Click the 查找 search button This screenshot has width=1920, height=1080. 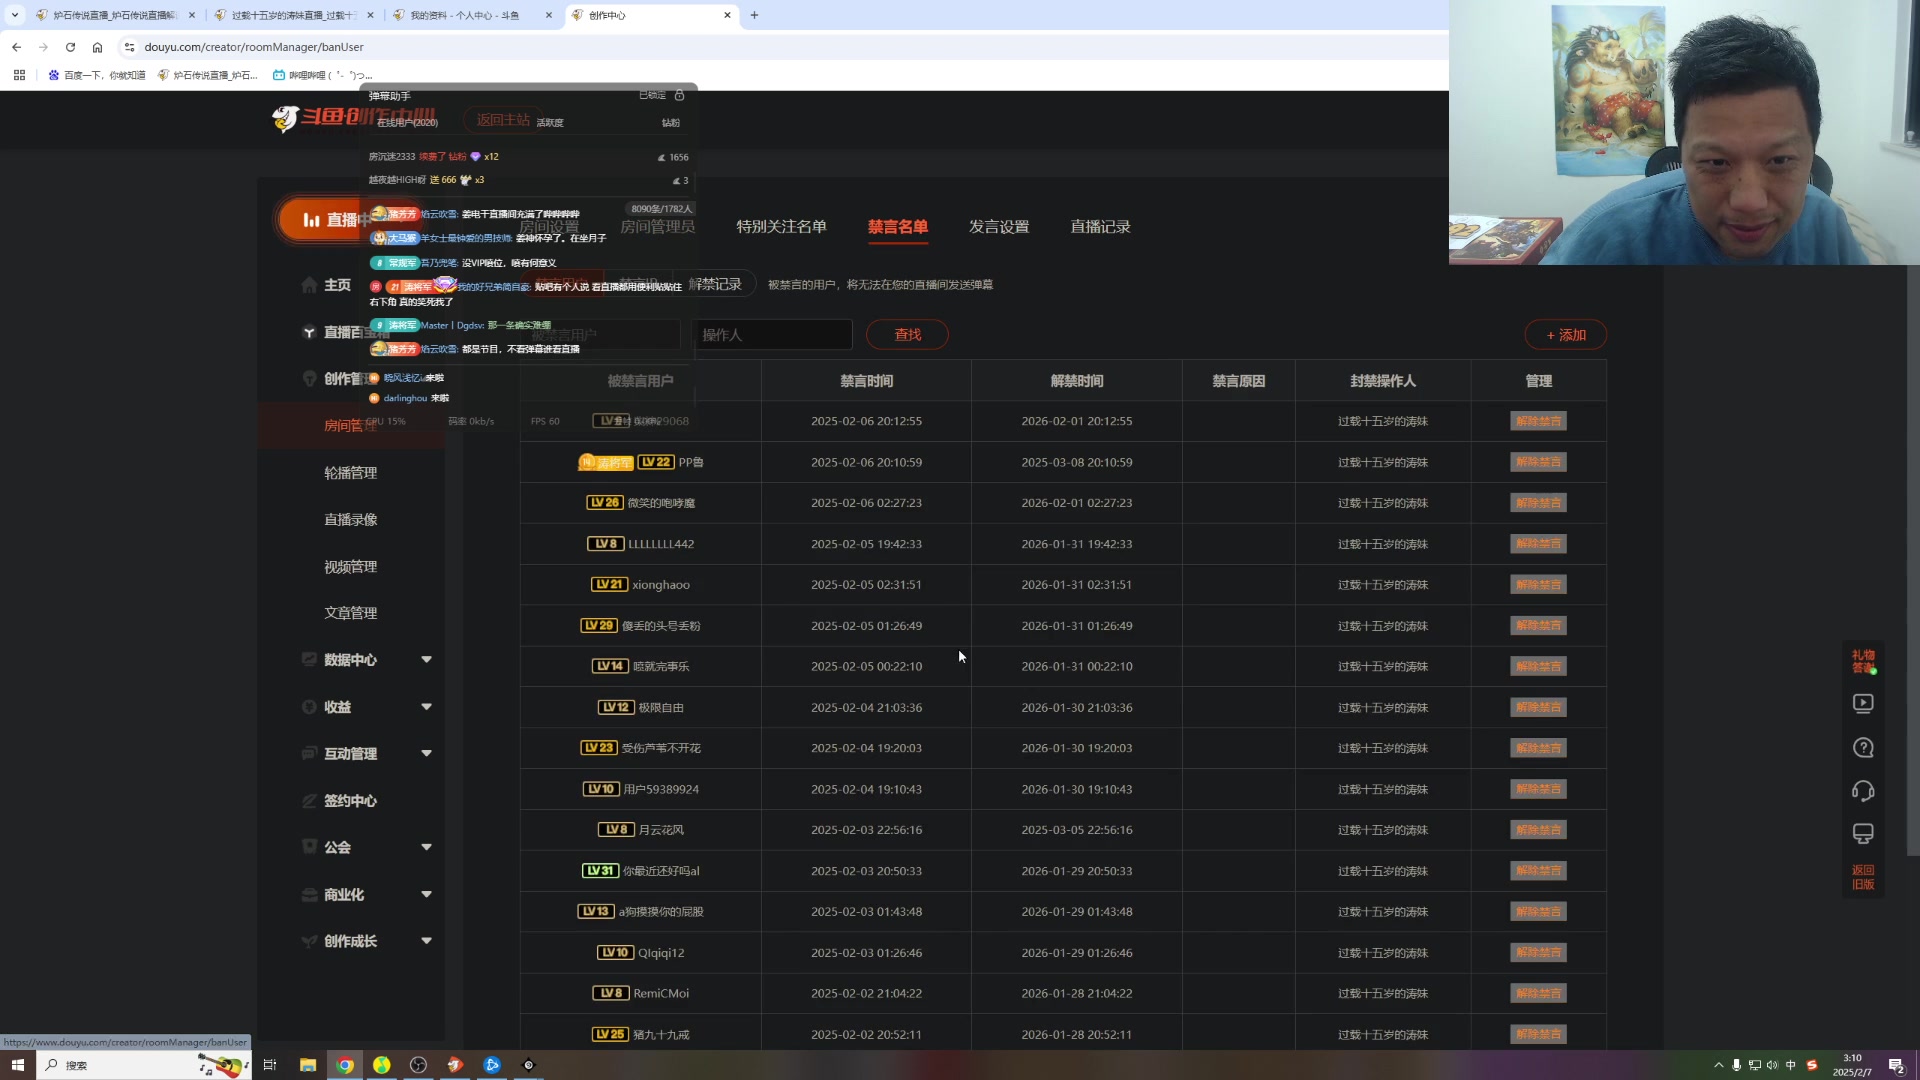point(907,335)
